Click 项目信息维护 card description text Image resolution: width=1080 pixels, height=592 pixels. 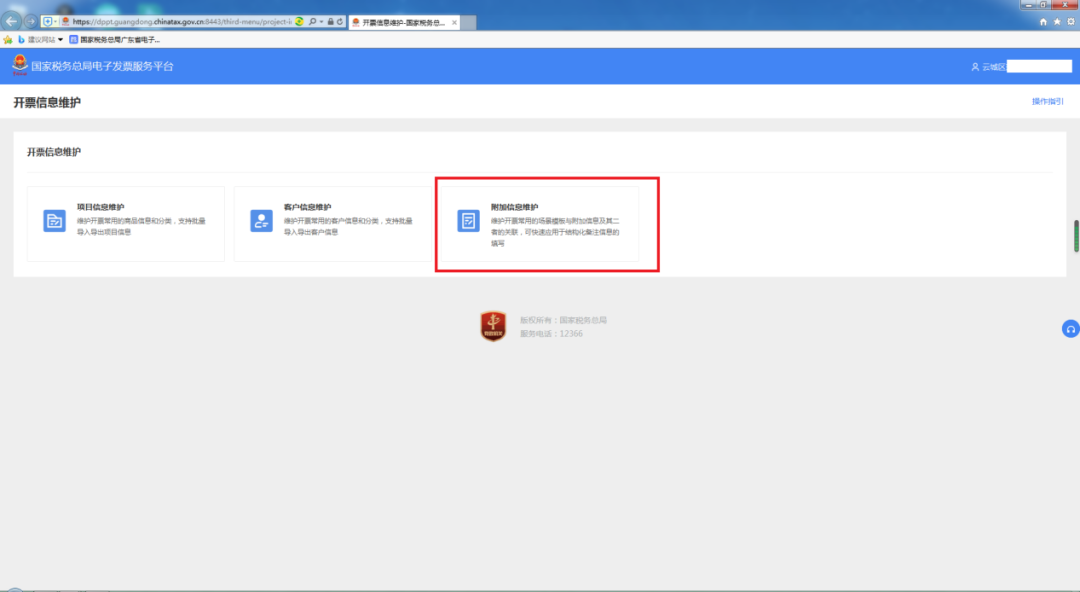141,226
